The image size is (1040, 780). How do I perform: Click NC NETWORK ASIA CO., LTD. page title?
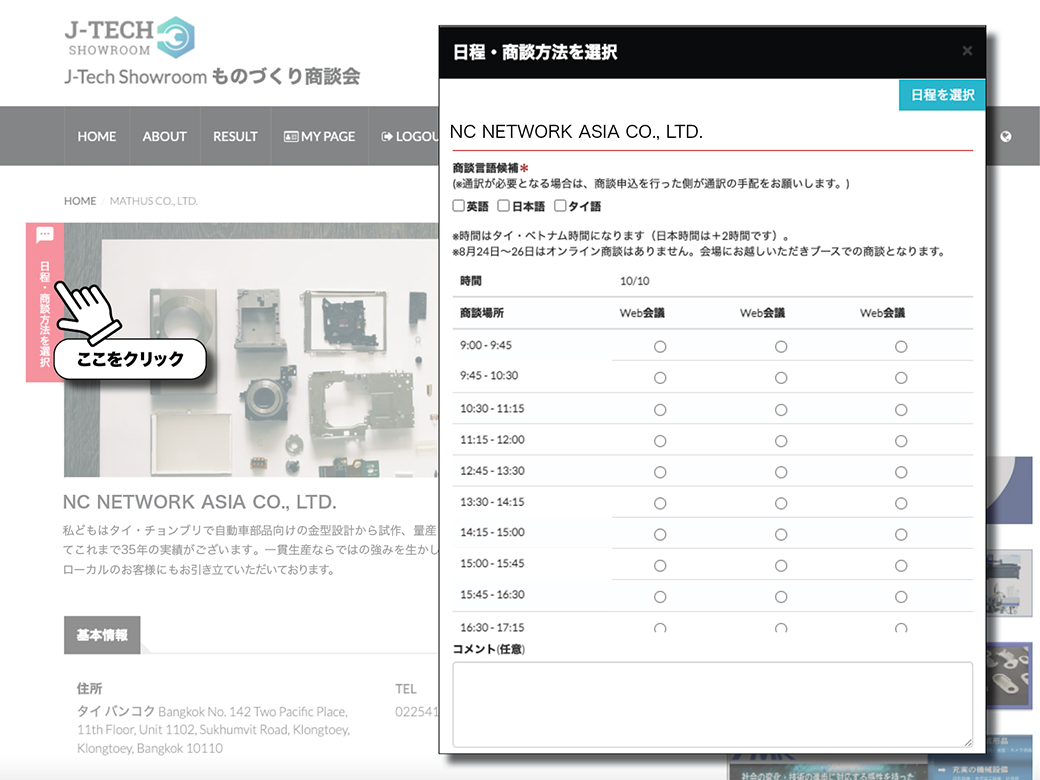200,502
